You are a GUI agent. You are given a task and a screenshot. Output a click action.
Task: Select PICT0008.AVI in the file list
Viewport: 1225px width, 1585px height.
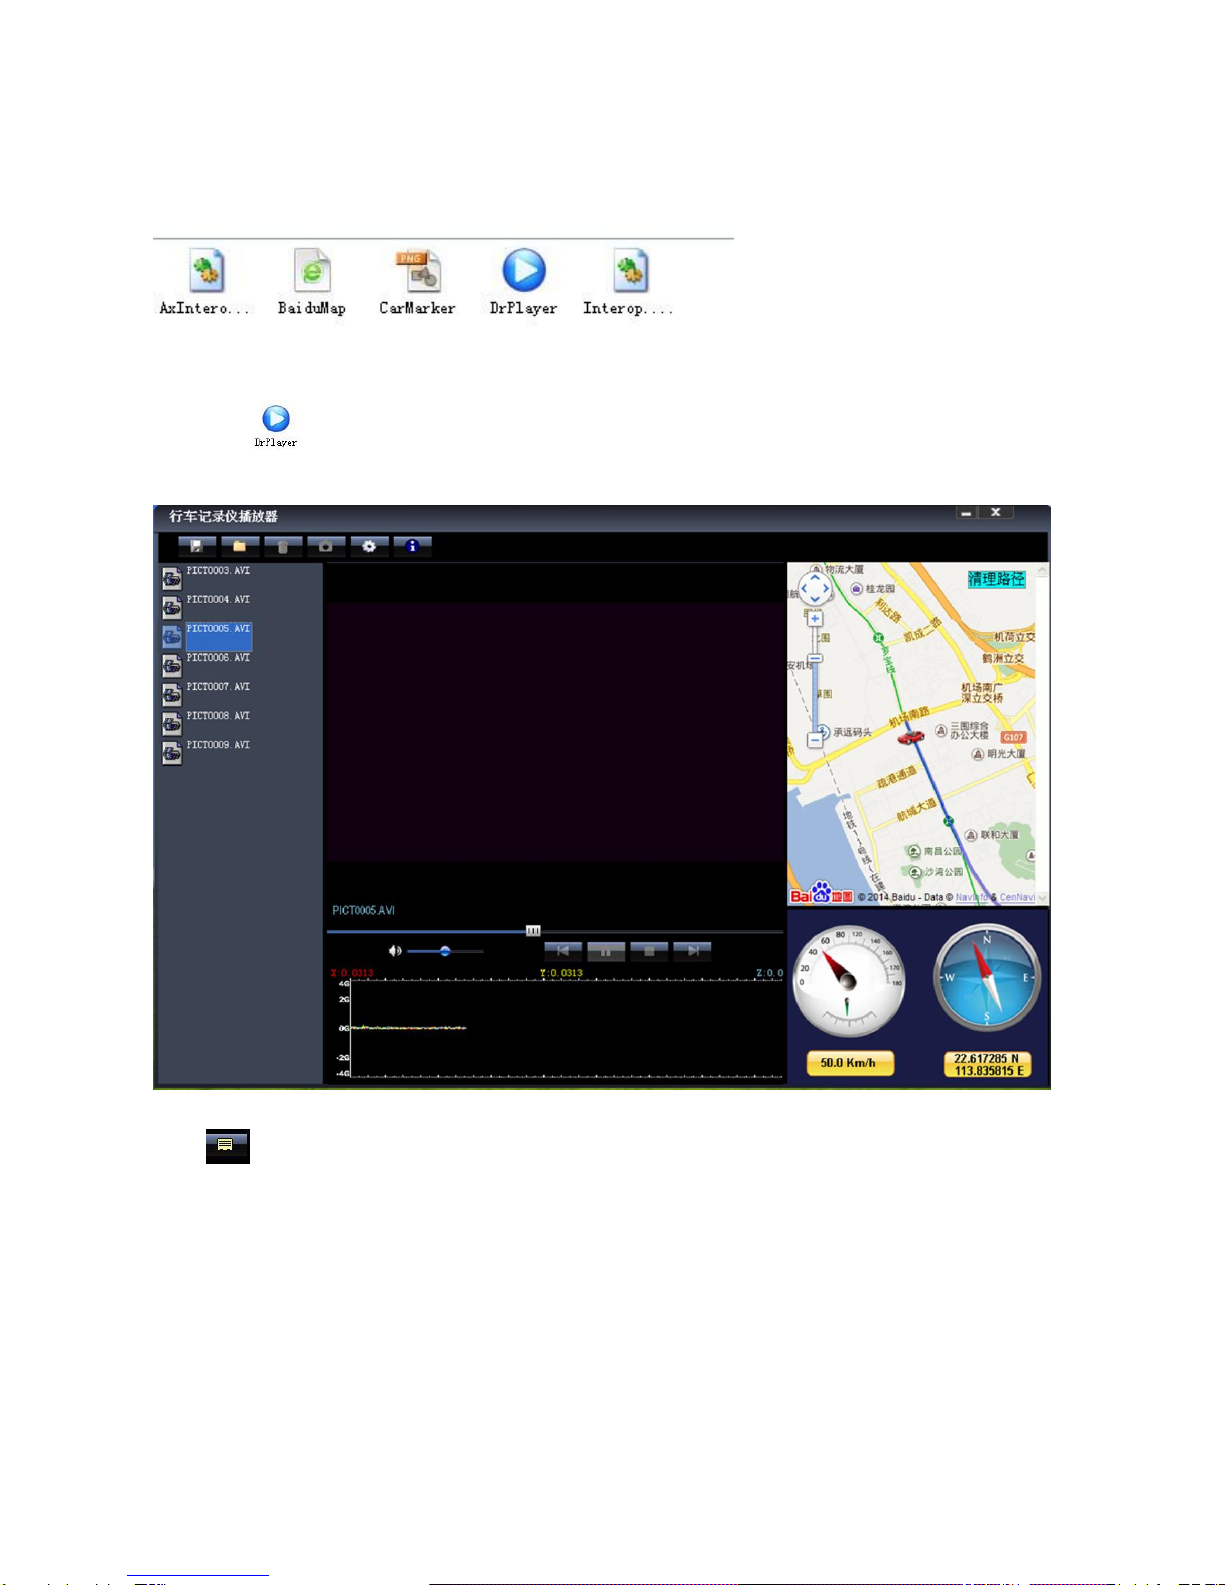(x=218, y=716)
